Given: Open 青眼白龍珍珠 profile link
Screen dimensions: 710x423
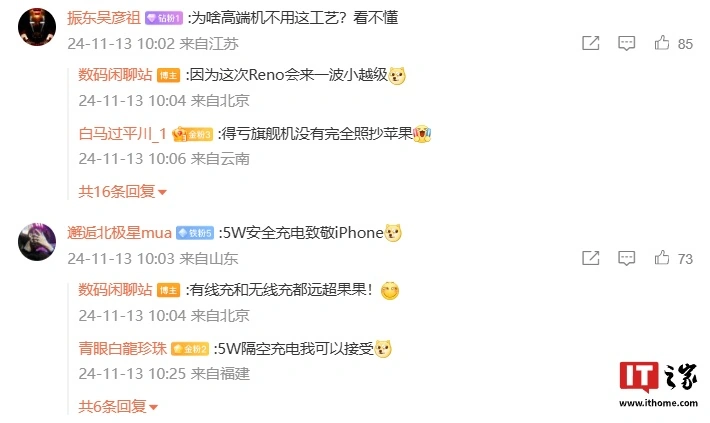Looking at the screenshot, I should pos(123,348).
